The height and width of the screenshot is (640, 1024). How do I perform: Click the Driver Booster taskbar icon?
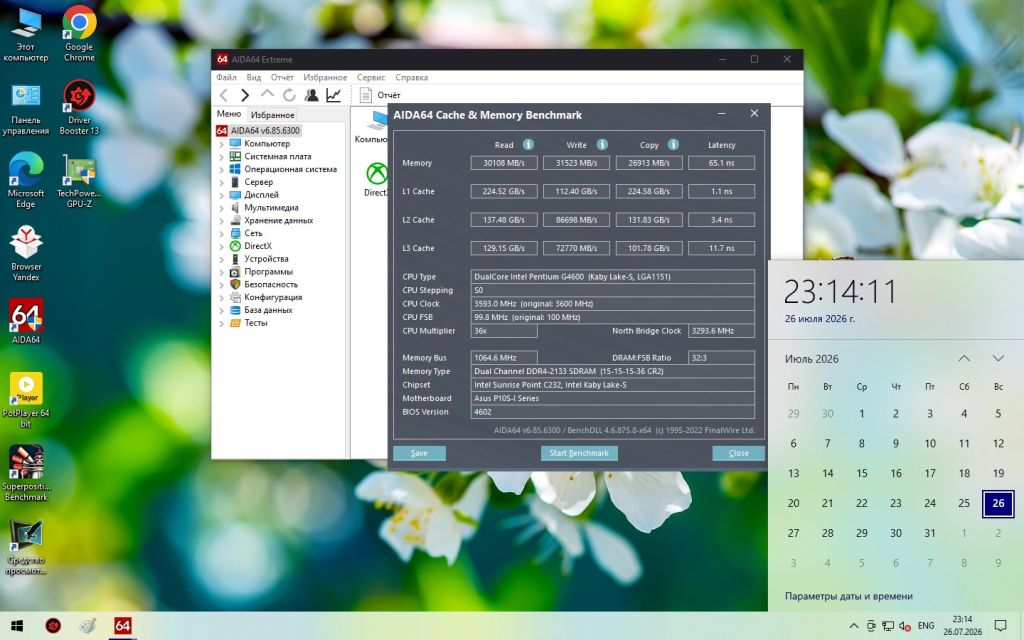point(53,626)
